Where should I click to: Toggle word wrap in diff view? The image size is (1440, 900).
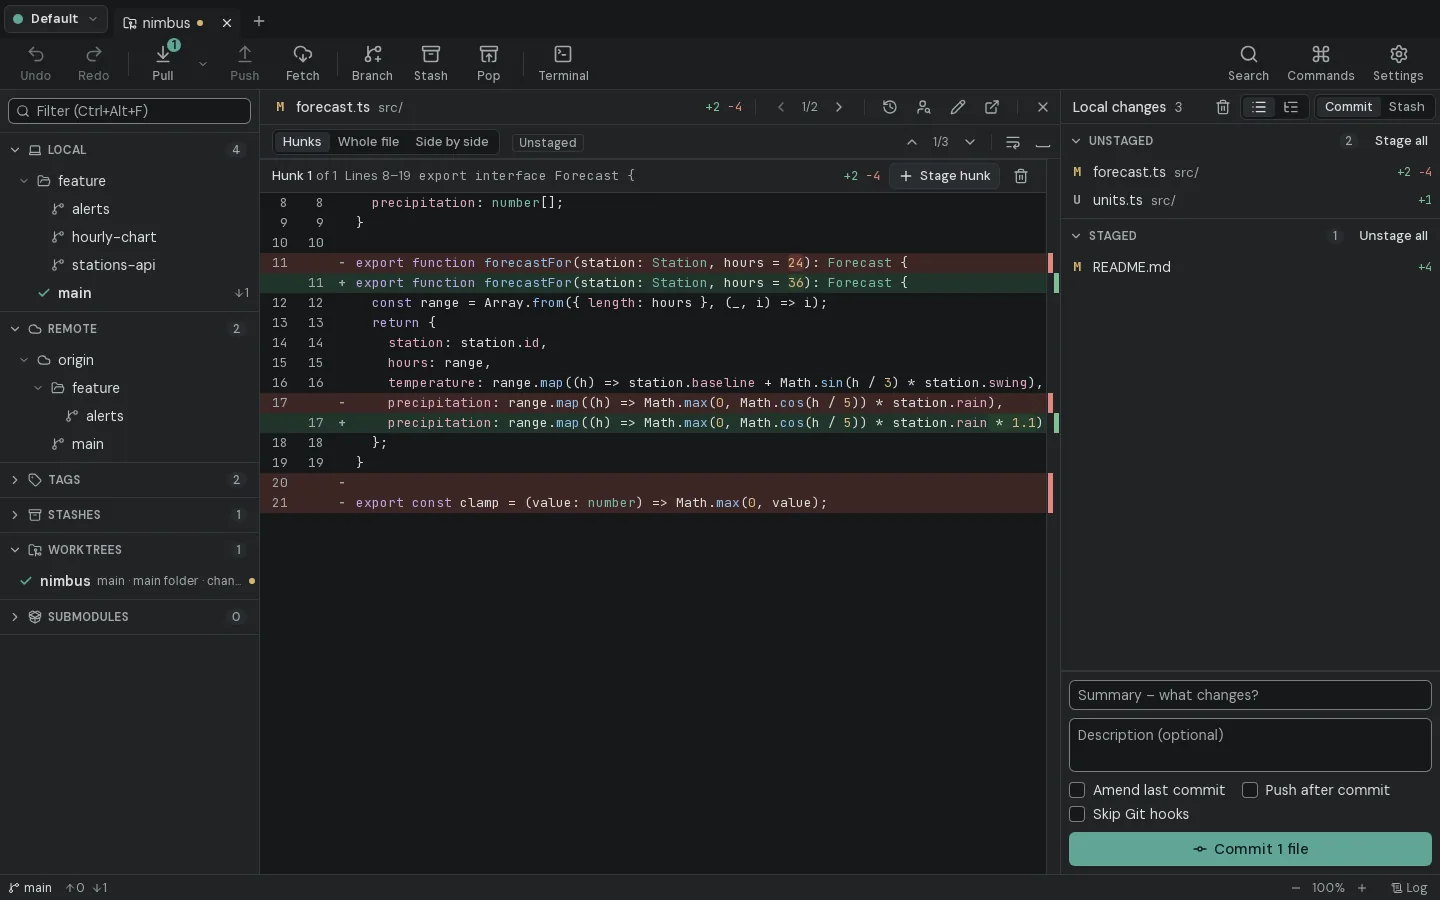[x=1013, y=142]
